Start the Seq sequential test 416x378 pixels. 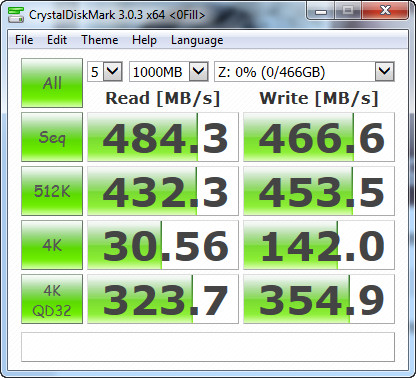pyautogui.click(x=52, y=137)
